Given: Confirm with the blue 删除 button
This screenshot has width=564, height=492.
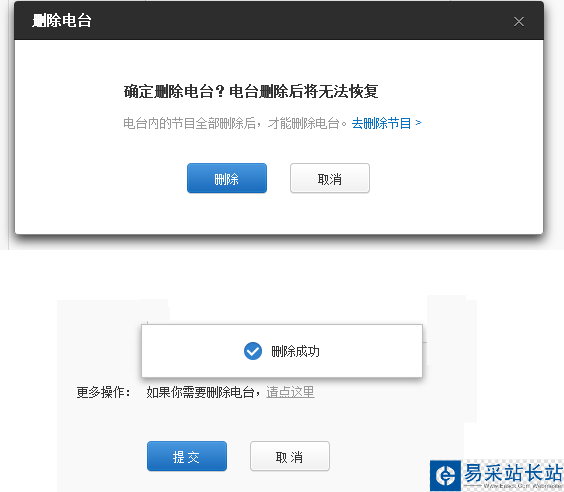Looking at the screenshot, I should [227, 178].
